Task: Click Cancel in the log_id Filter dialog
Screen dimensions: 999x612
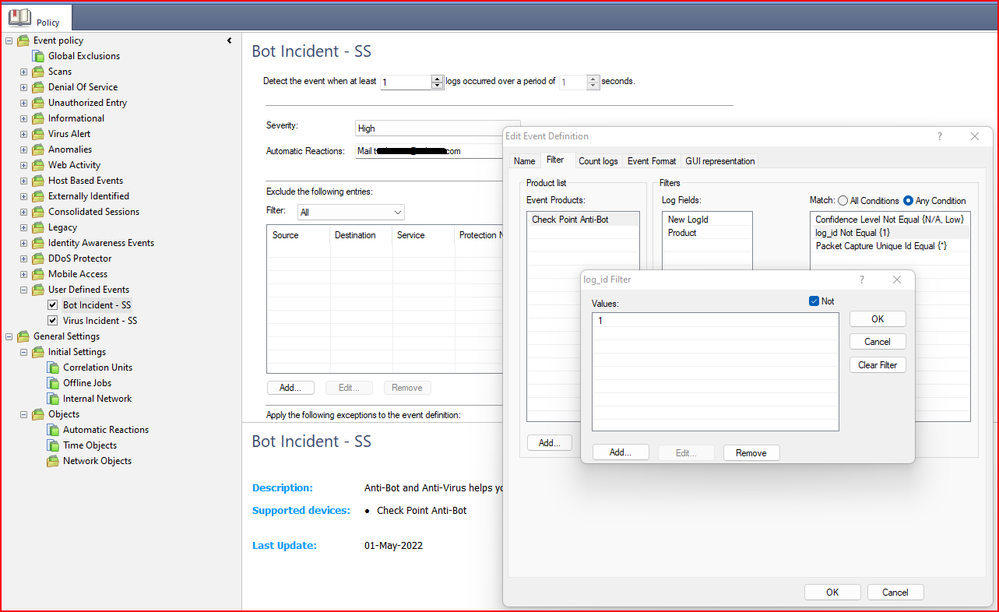Action: tap(877, 342)
